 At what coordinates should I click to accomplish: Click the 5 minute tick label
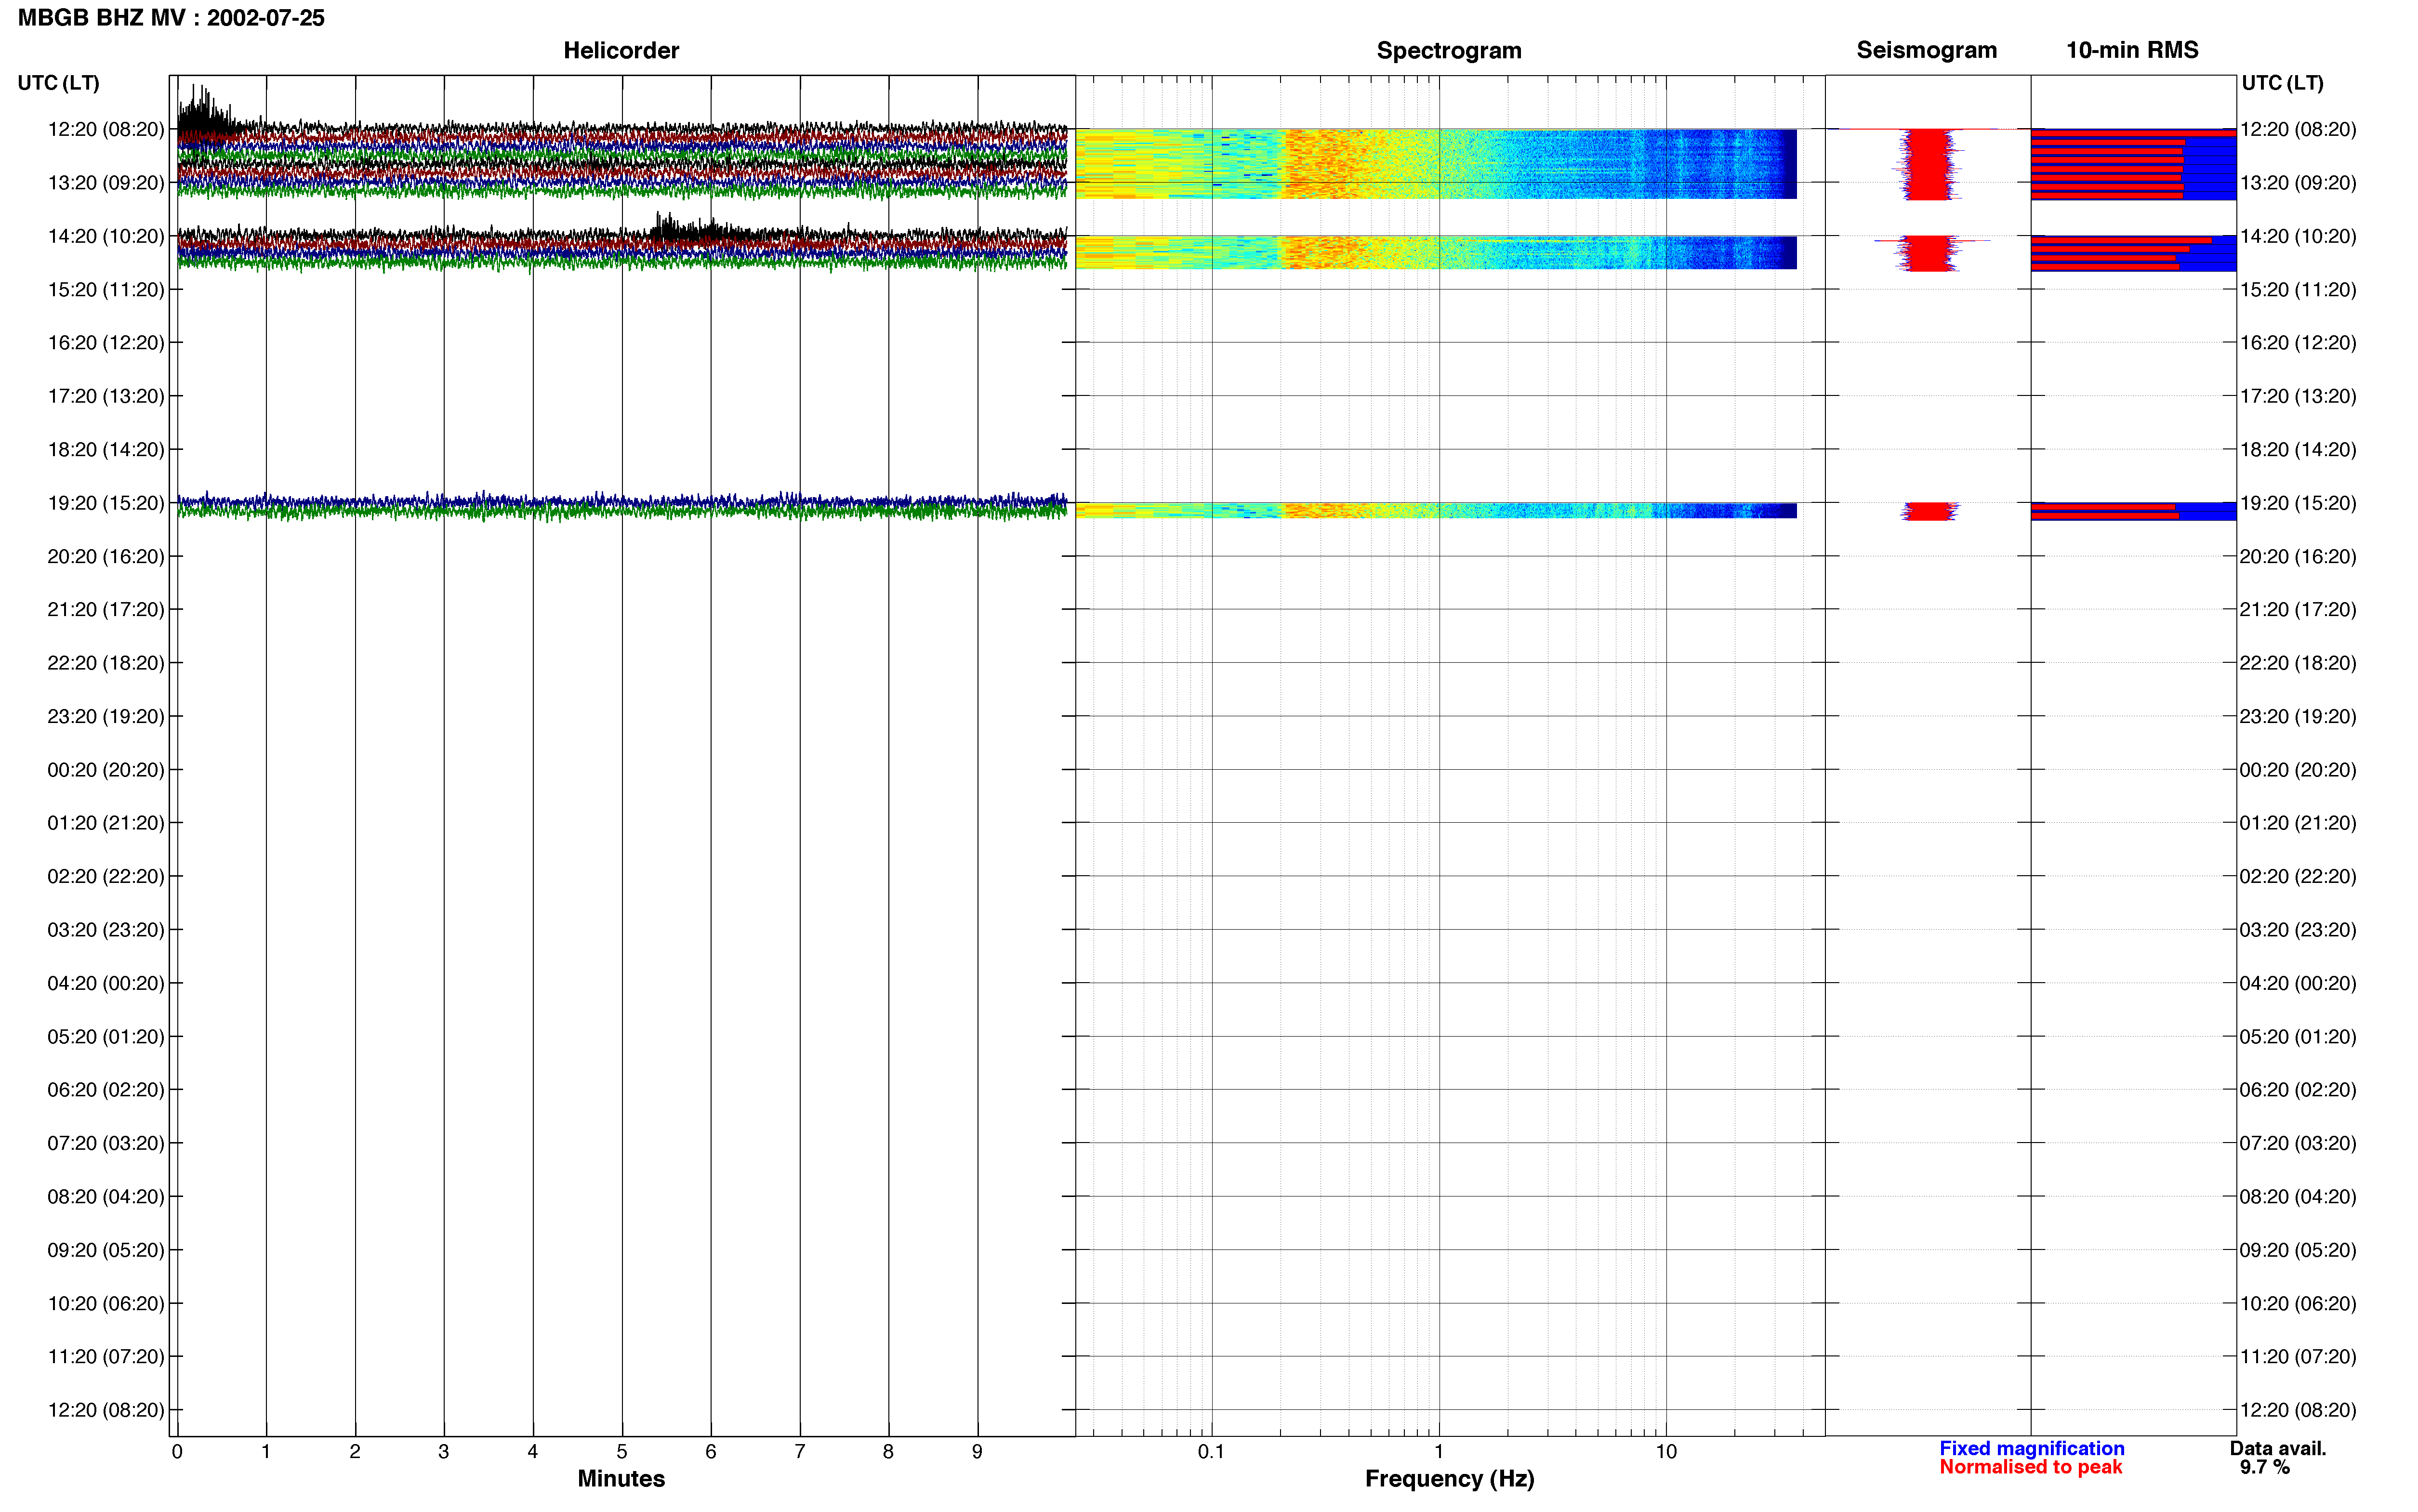[x=622, y=1451]
